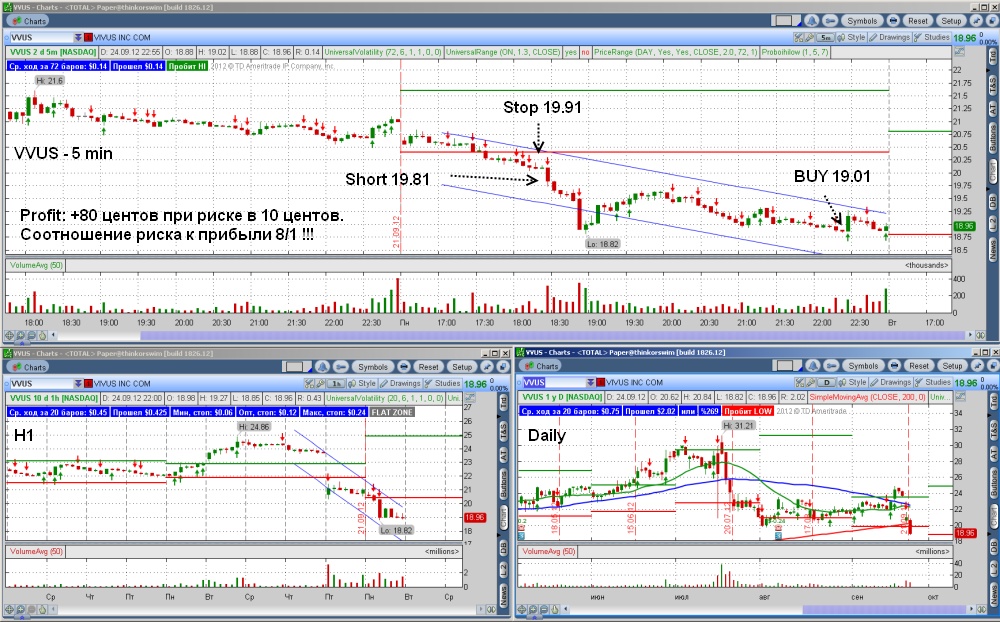Detach the 5-min chart using the windows icon
Image resolution: width=1000 pixels, height=622 pixels.
click(x=992, y=21)
